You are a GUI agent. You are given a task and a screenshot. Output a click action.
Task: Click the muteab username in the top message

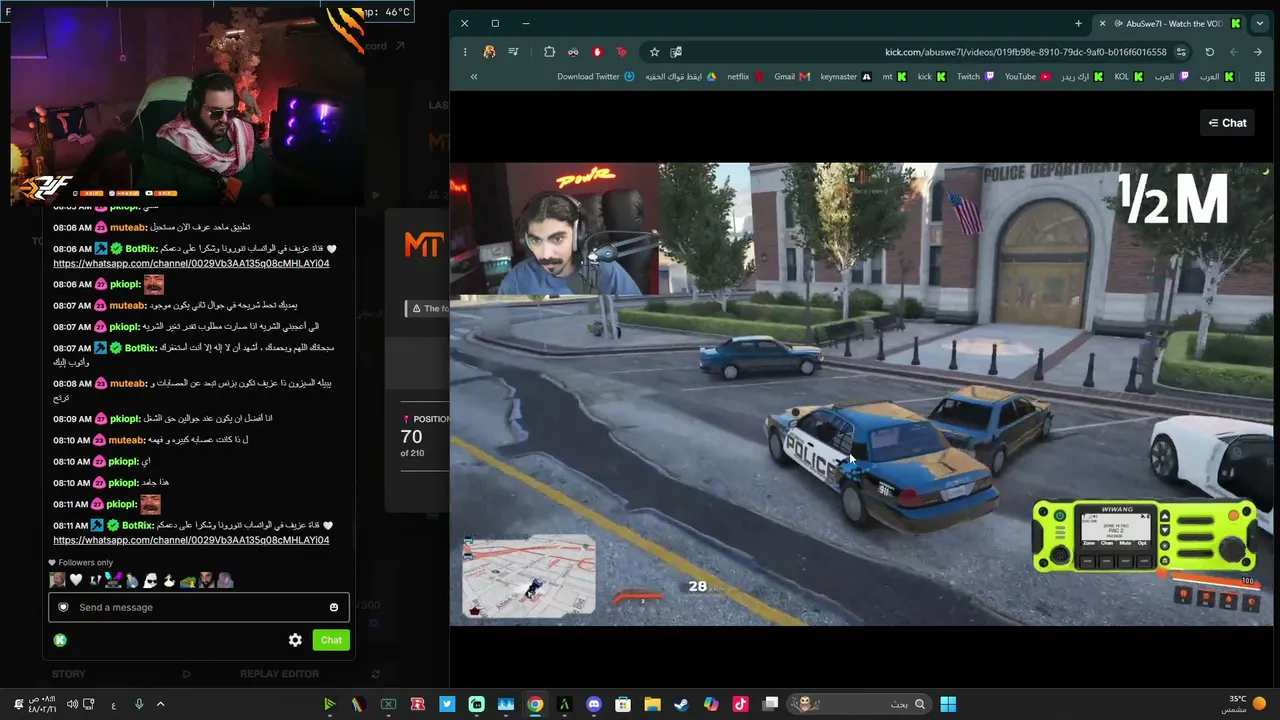click(x=127, y=227)
